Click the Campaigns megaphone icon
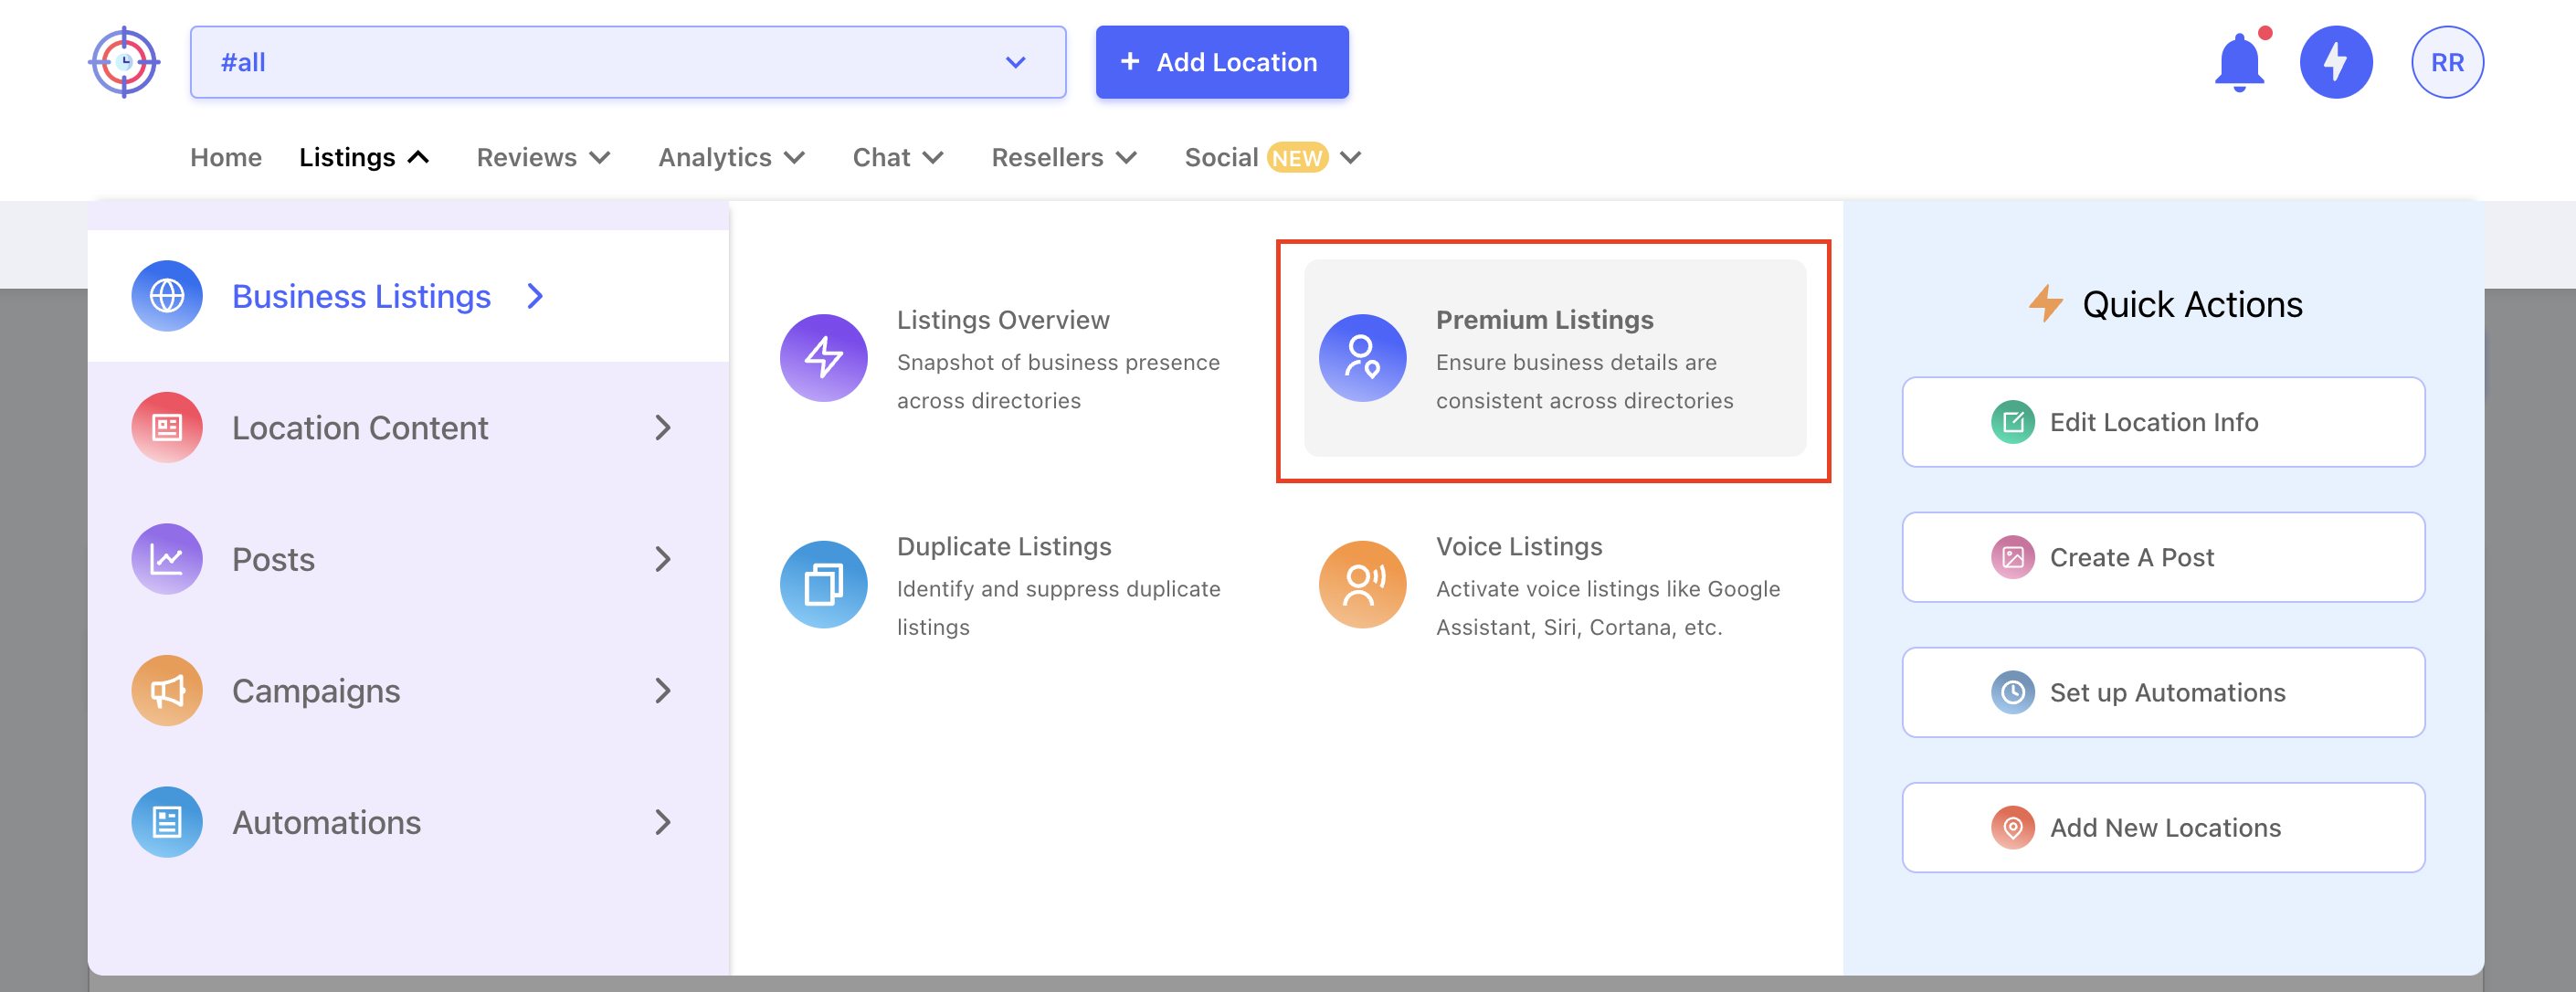2576x992 pixels. tap(167, 690)
